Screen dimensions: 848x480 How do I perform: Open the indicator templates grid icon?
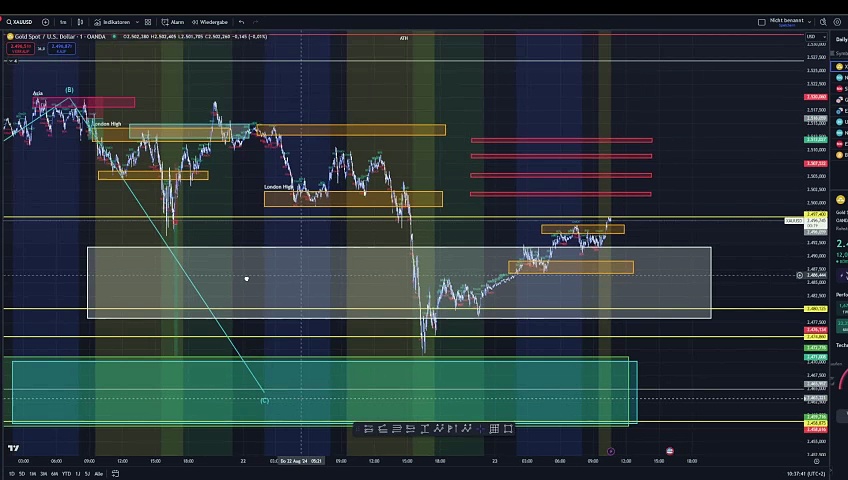pos(148,21)
